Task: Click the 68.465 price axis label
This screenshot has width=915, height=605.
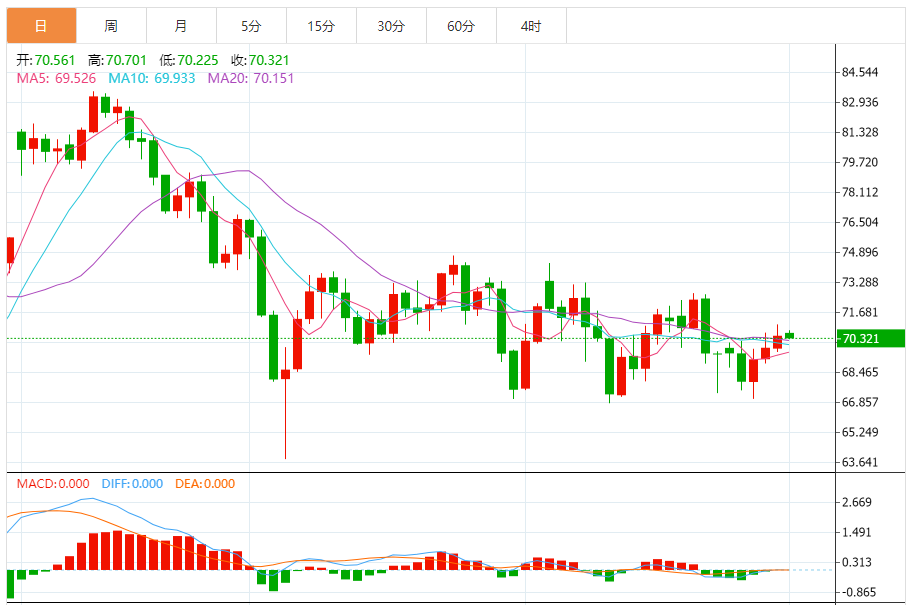Action: pyautogui.click(x=860, y=372)
